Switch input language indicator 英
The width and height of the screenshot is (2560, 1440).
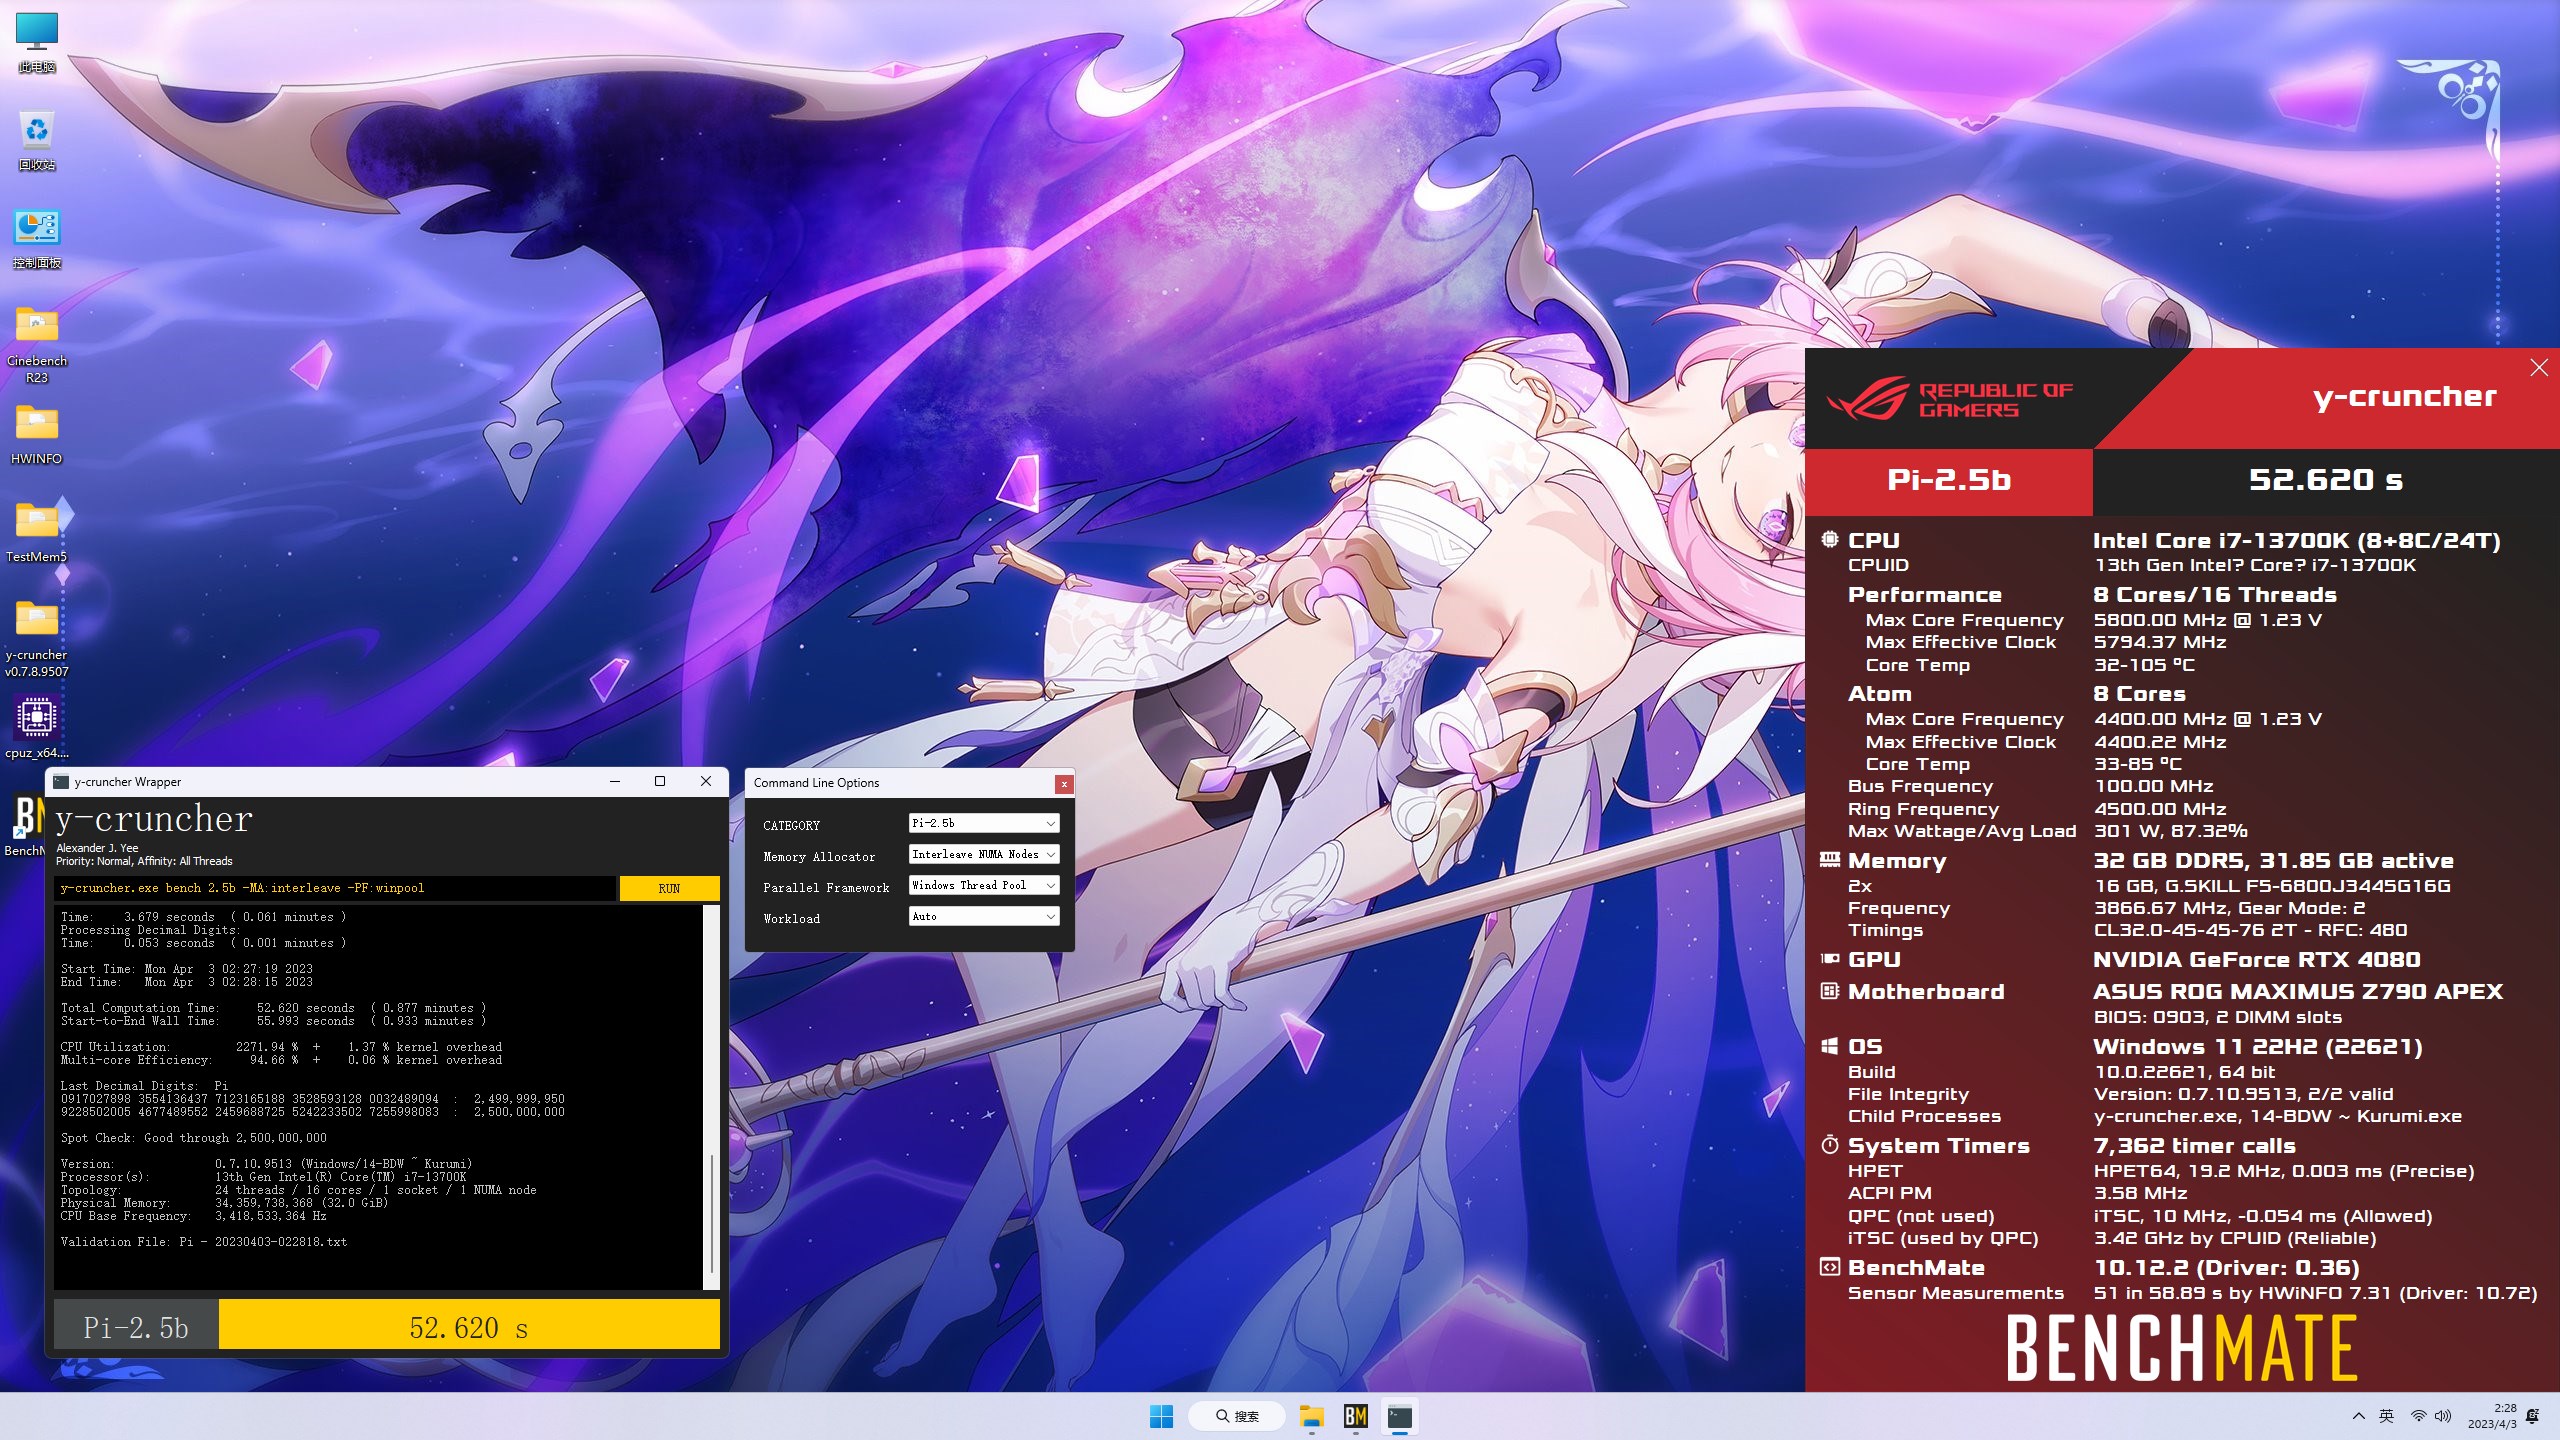2386,1416
